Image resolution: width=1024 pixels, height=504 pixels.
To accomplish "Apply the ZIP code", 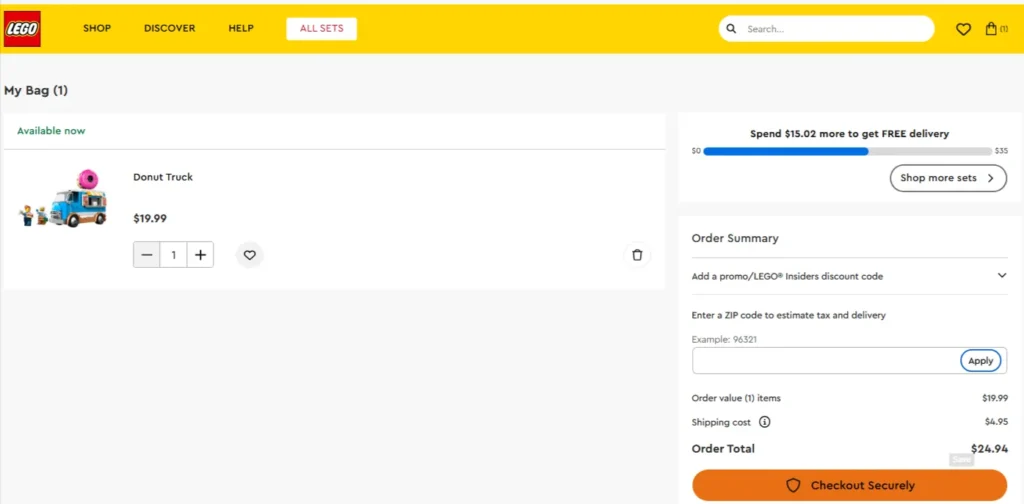I will pos(980,360).
